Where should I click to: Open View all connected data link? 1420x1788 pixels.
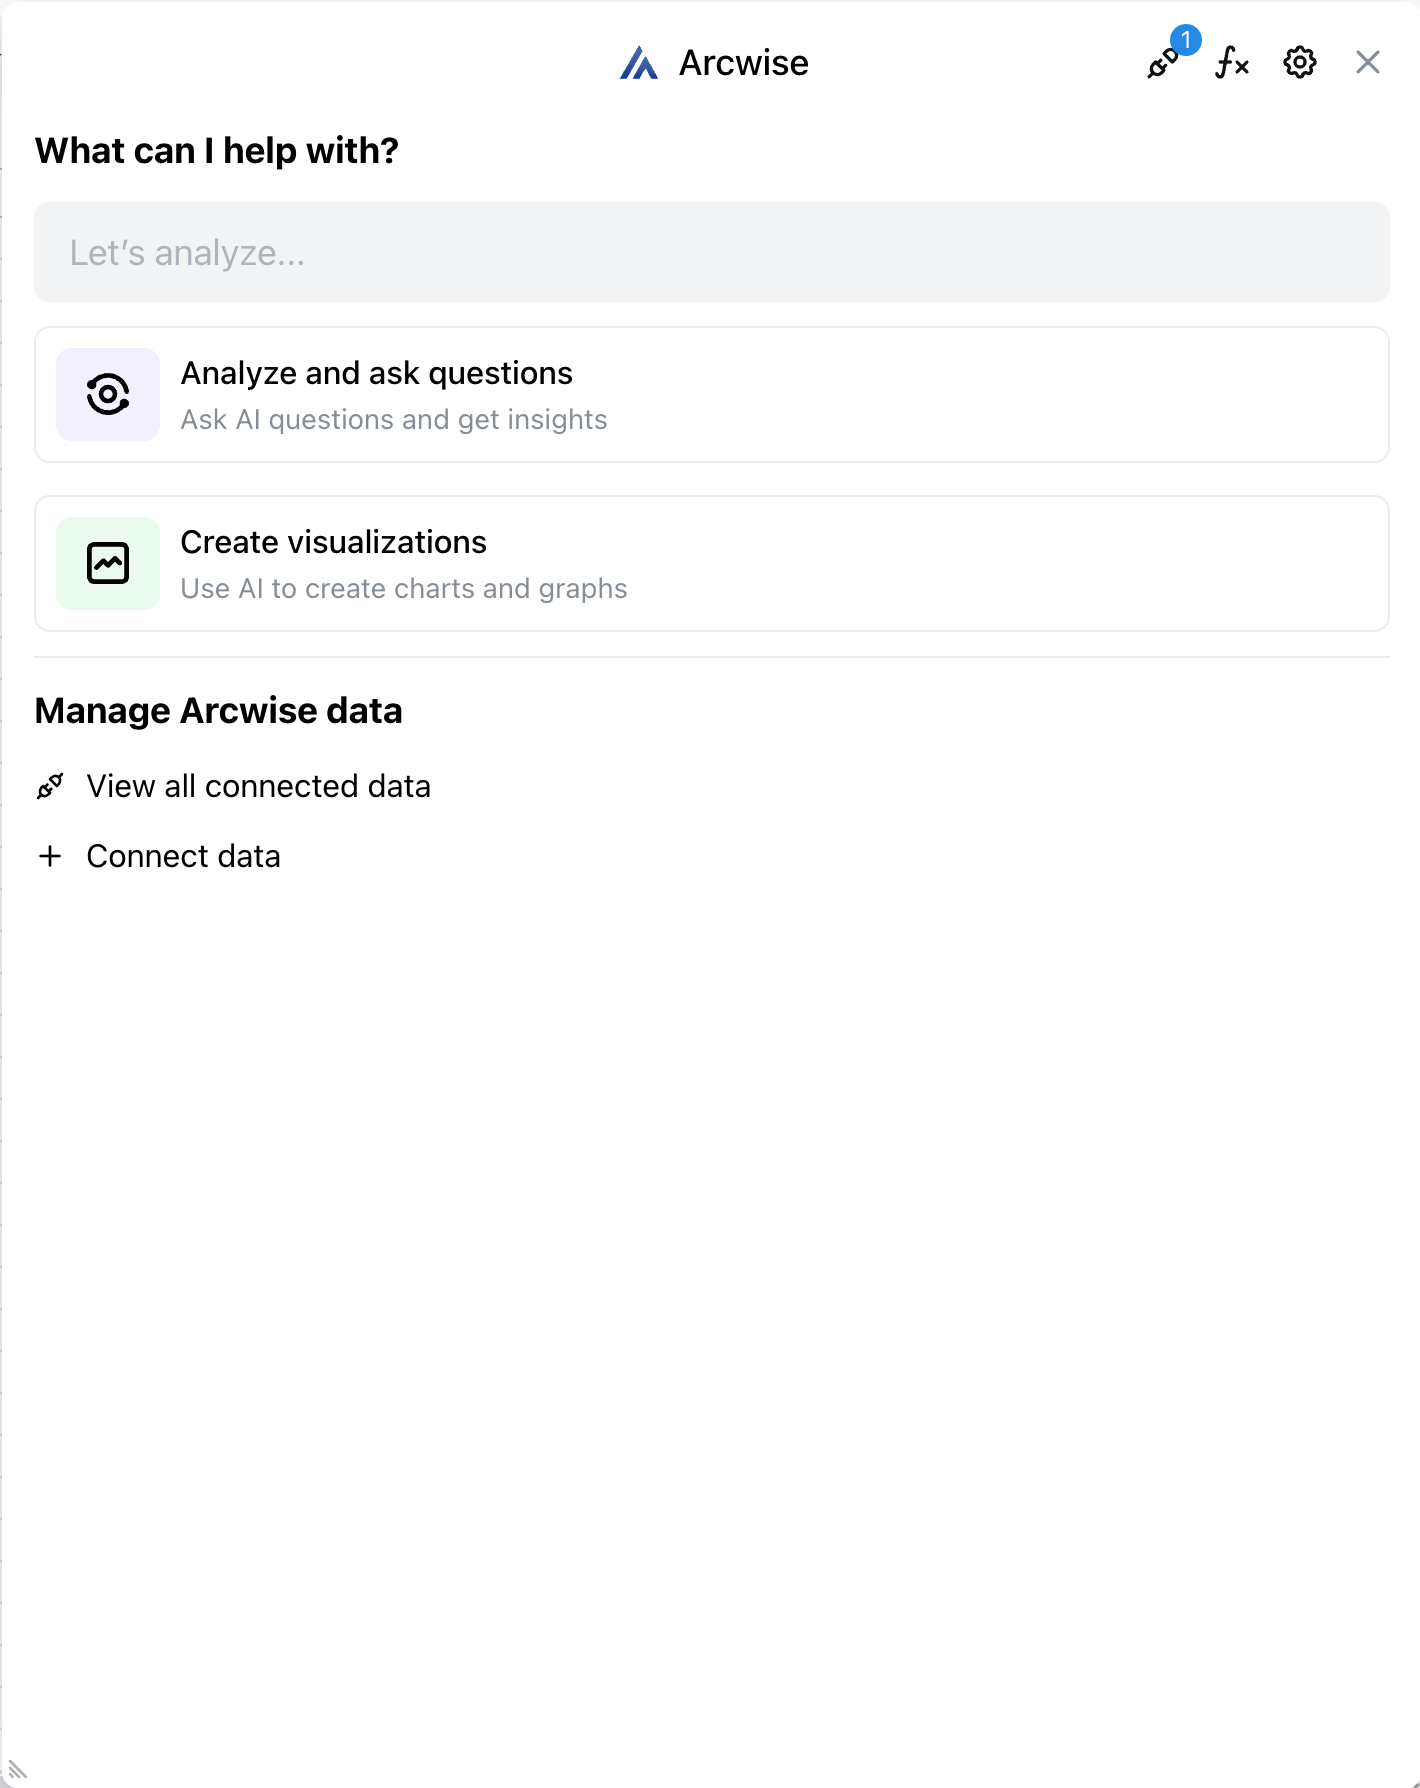tap(258, 786)
